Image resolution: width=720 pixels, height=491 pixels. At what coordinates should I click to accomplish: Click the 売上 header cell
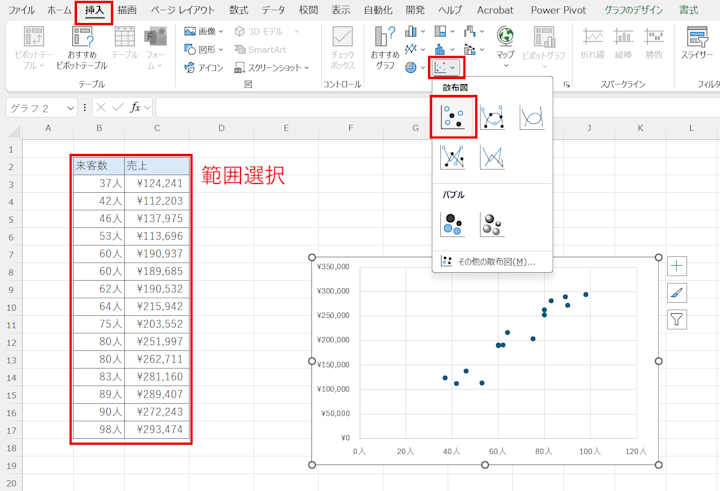click(157, 165)
